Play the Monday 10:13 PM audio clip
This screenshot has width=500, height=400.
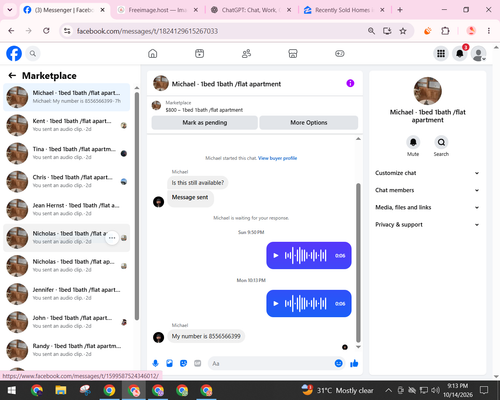click(276, 304)
